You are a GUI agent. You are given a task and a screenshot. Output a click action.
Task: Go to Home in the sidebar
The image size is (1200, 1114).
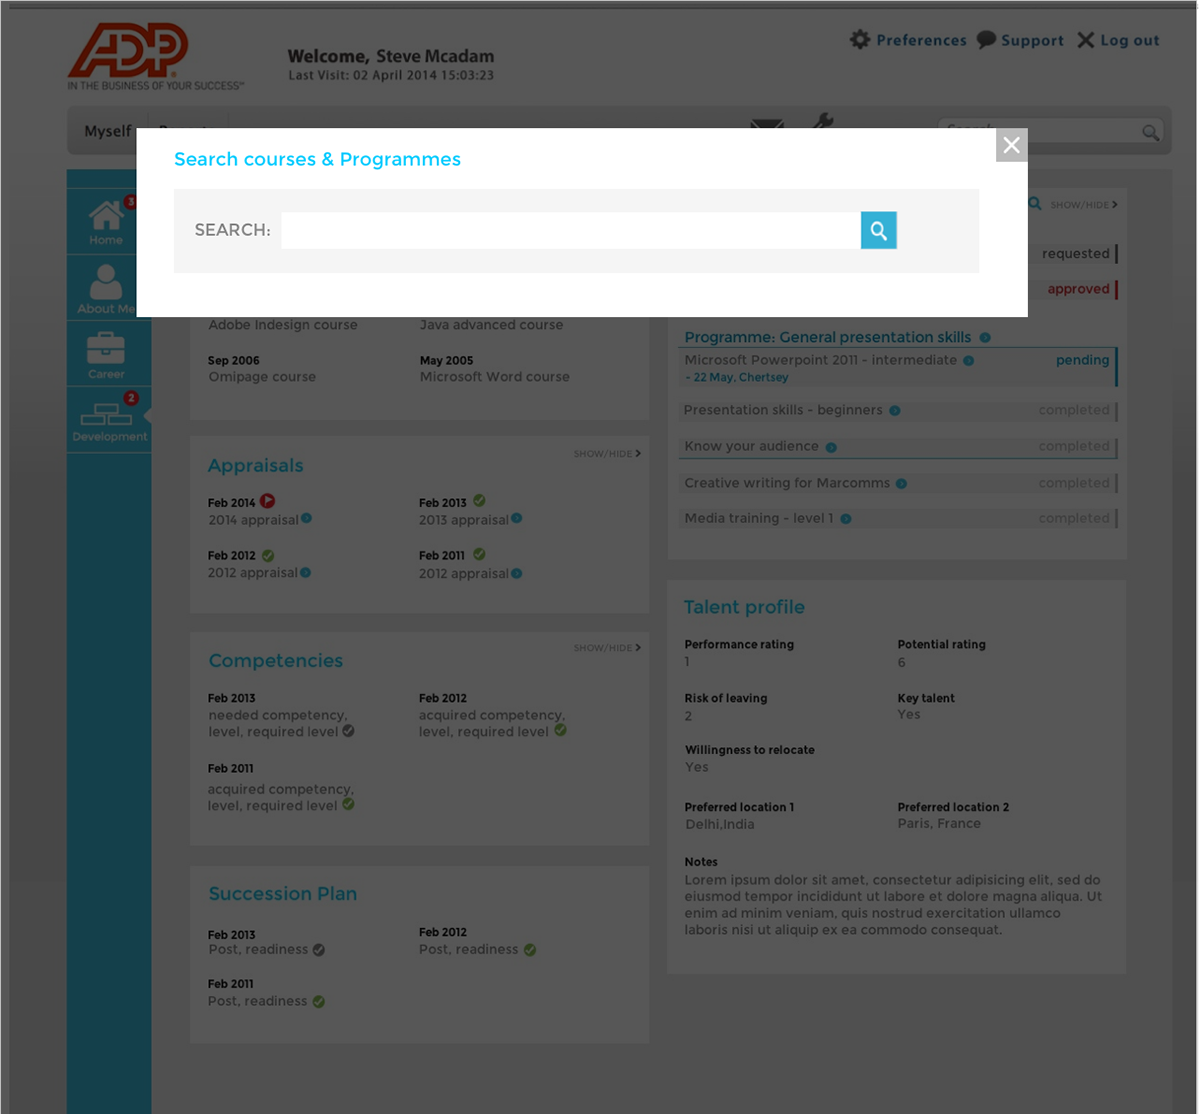(x=106, y=222)
